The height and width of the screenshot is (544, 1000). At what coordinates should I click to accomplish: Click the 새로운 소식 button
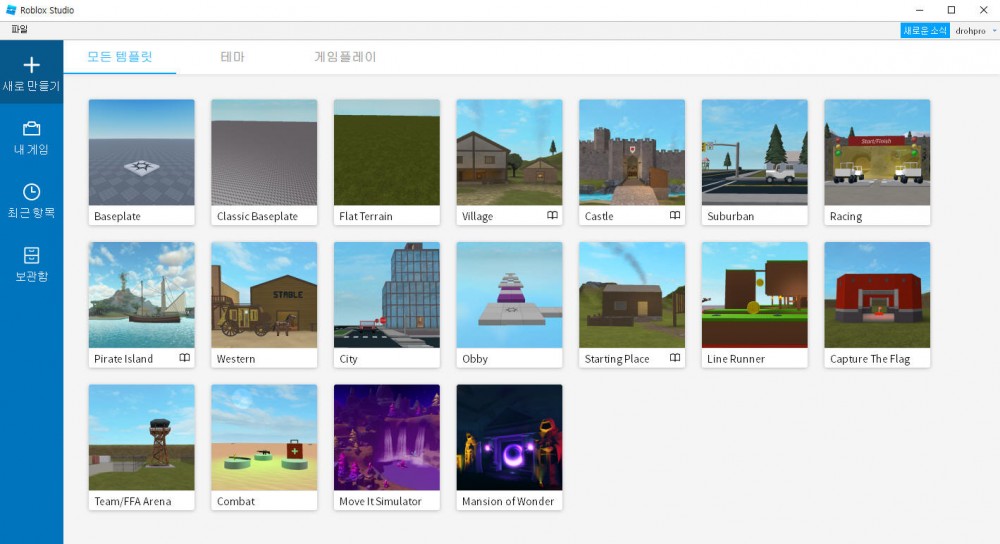[x=925, y=31]
